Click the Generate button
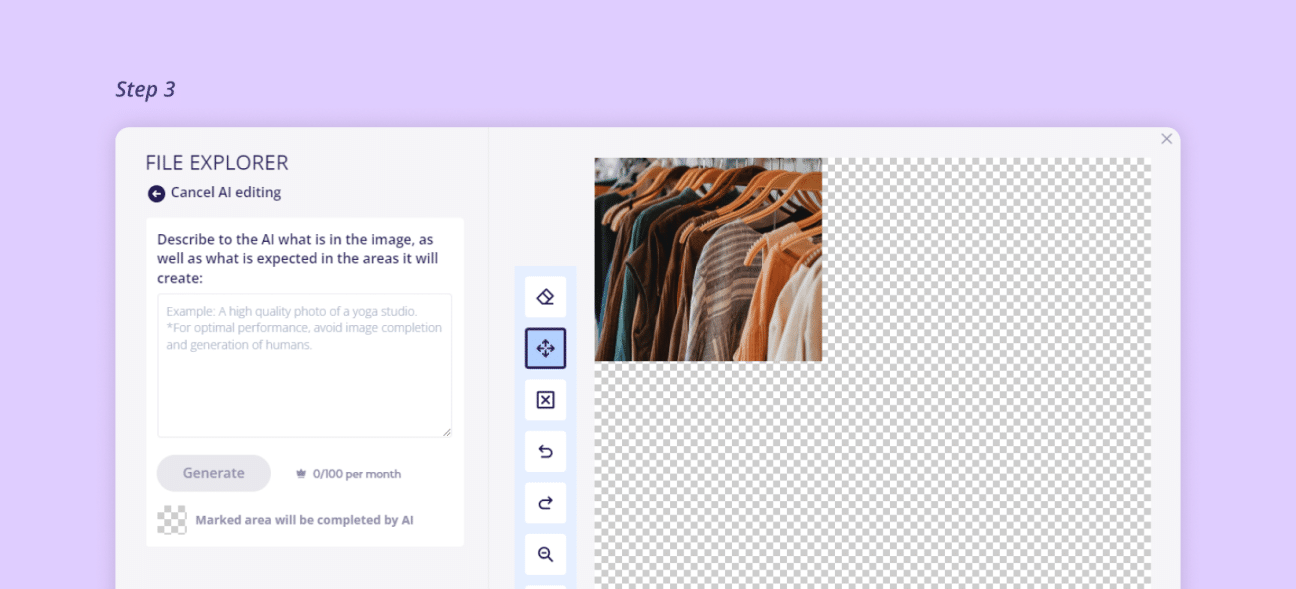 click(214, 473)
